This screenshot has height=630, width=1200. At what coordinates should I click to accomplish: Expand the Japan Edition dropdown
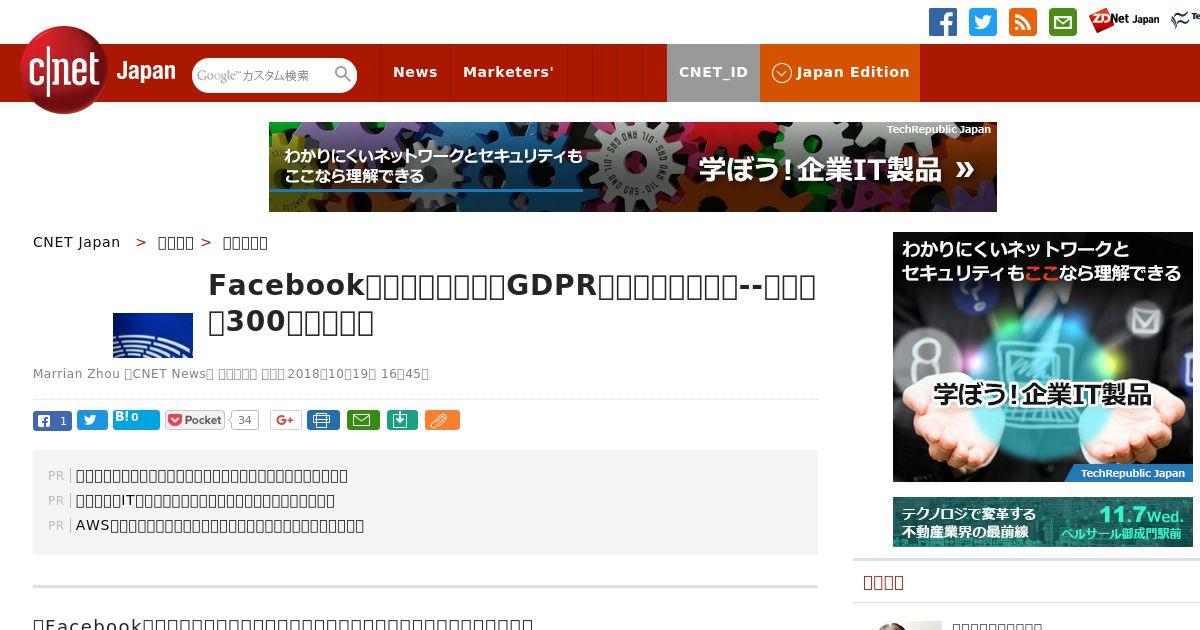(840, 72)
